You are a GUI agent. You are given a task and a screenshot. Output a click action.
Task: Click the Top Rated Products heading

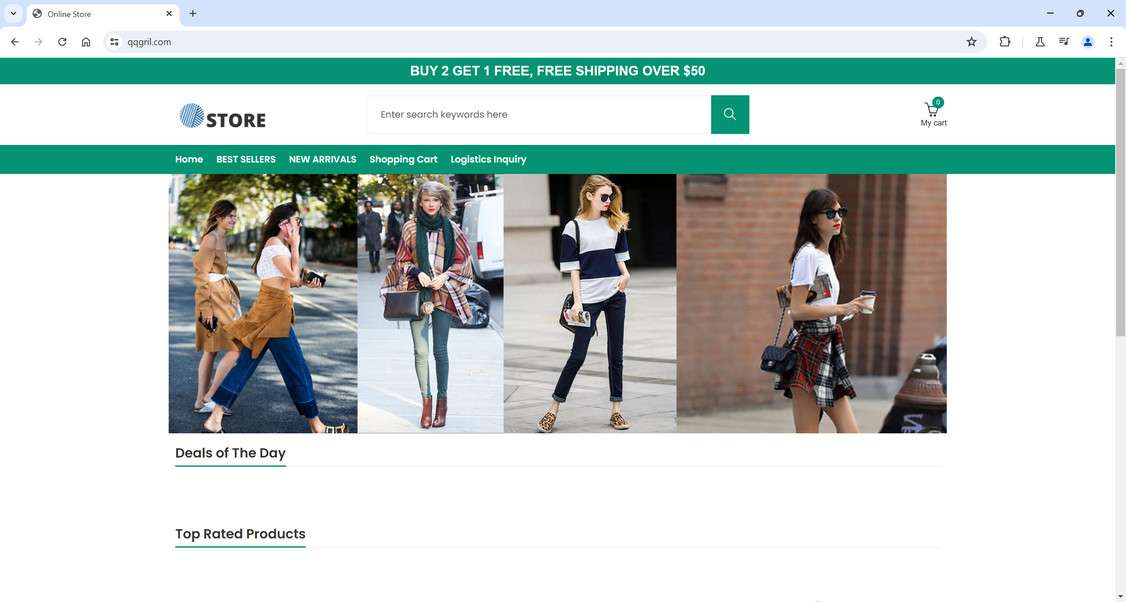pyautogui.click(x=241, y=534)
